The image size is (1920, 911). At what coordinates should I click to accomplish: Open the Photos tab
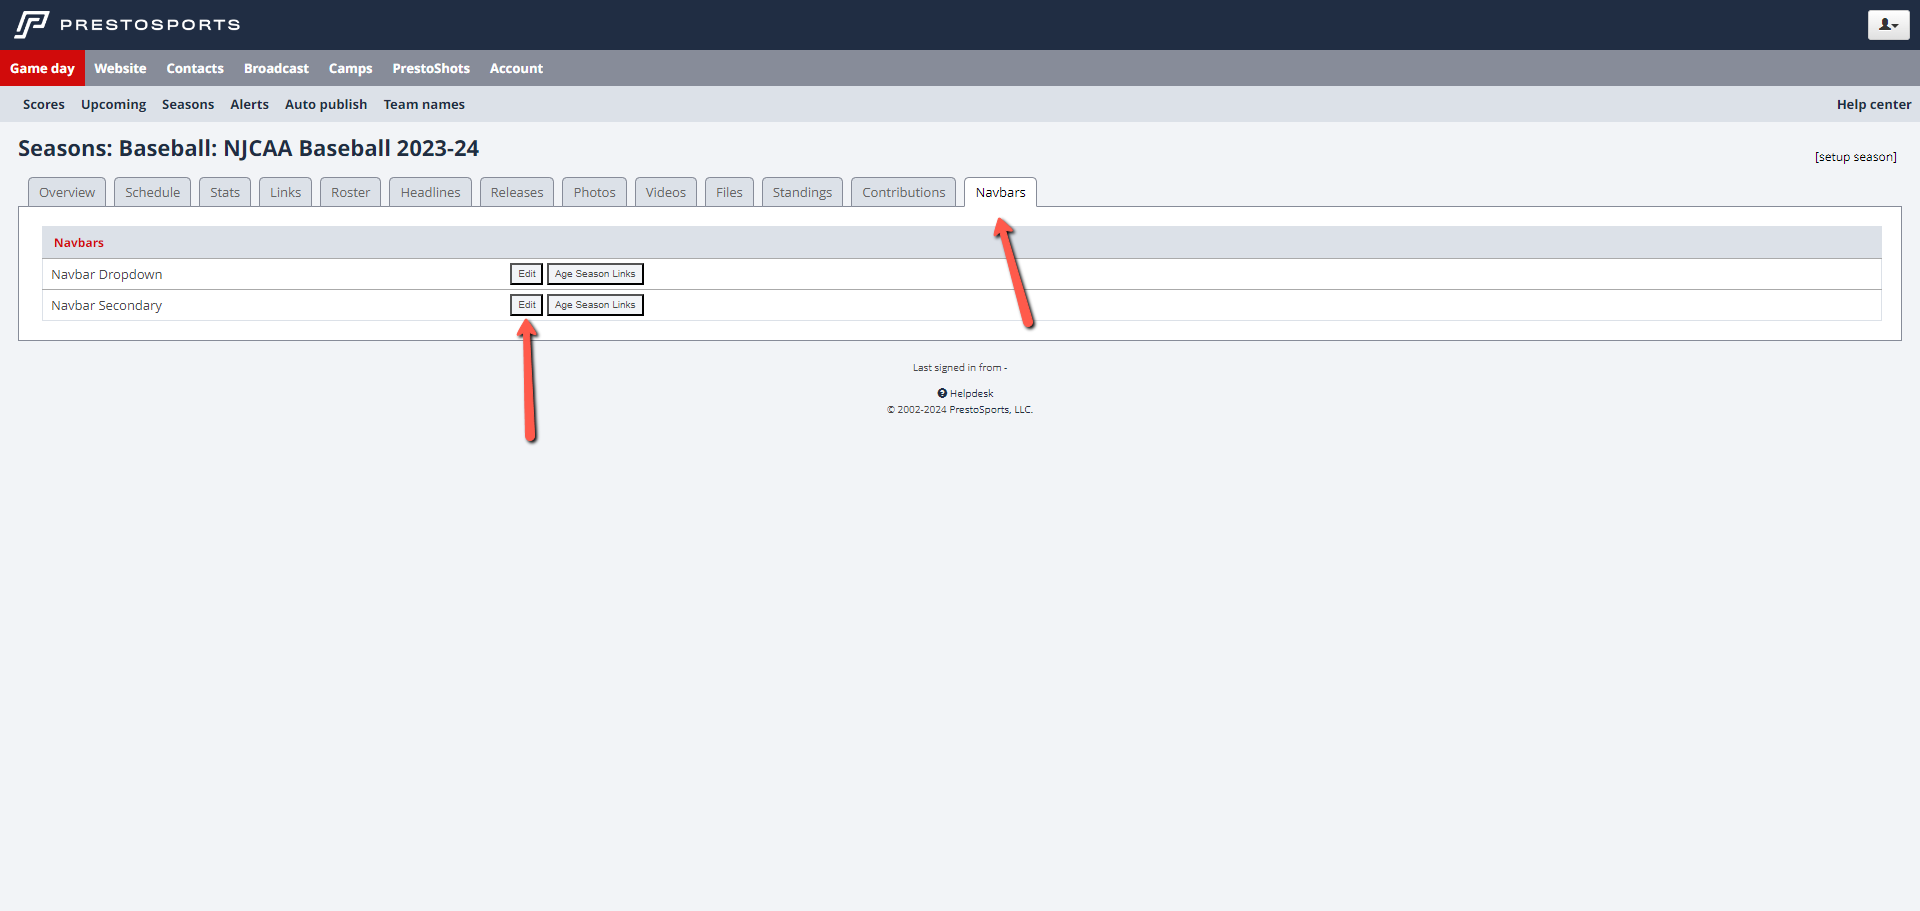tap(594, 192)
